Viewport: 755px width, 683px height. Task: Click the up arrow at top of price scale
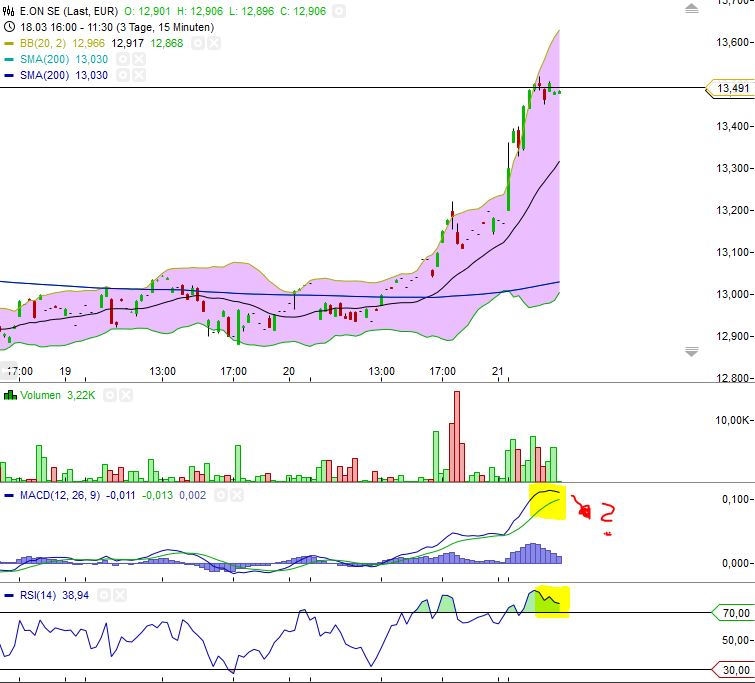[691, 9]
